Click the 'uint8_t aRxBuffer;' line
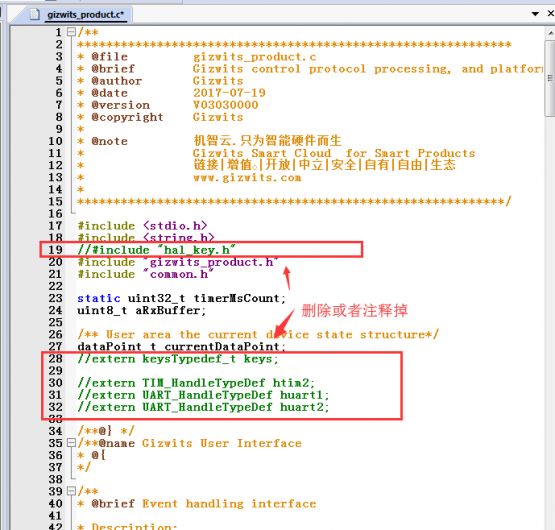The height and width of the screenshot is (530, 555). (142, 310)
